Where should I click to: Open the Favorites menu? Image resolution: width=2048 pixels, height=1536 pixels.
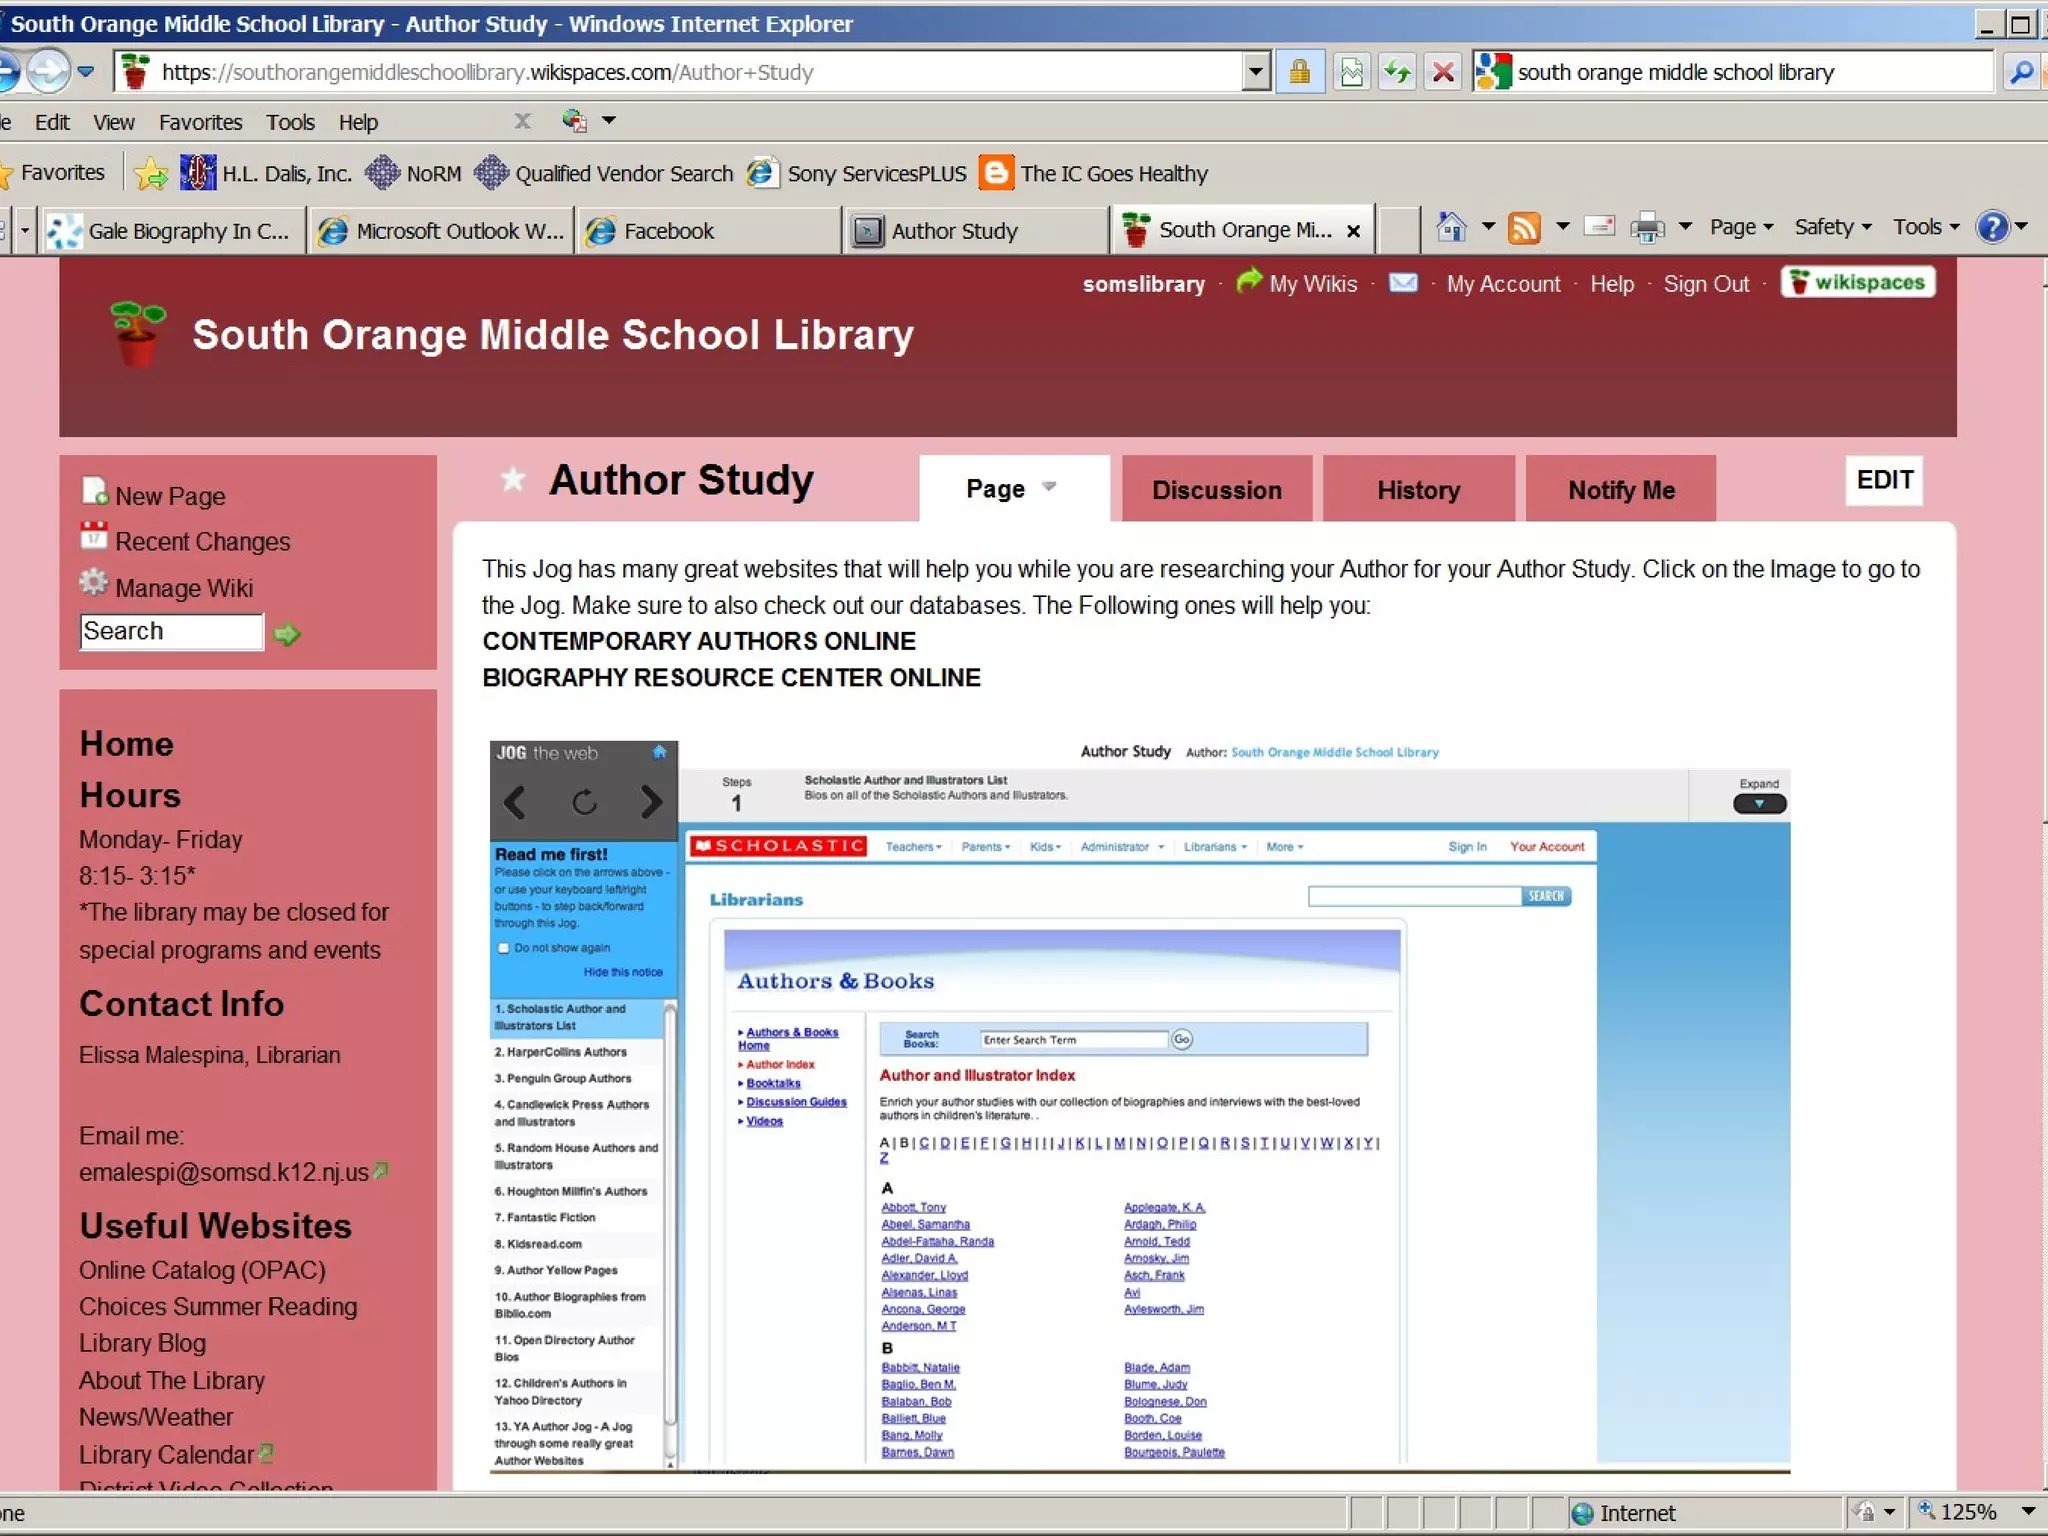tap(200, 122)
